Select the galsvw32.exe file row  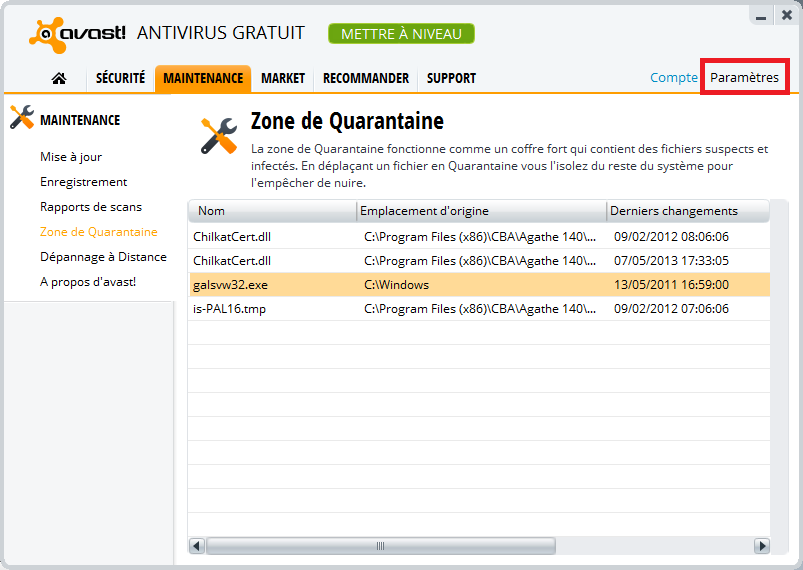[479, 285]
